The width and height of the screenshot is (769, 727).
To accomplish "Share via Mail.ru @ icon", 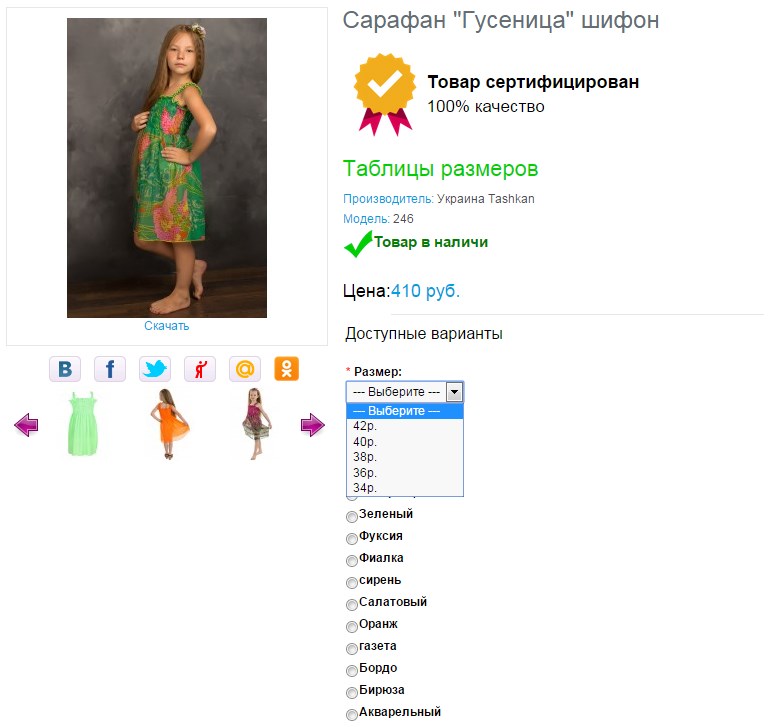I will pyautogui.click(x=245, y=369).
